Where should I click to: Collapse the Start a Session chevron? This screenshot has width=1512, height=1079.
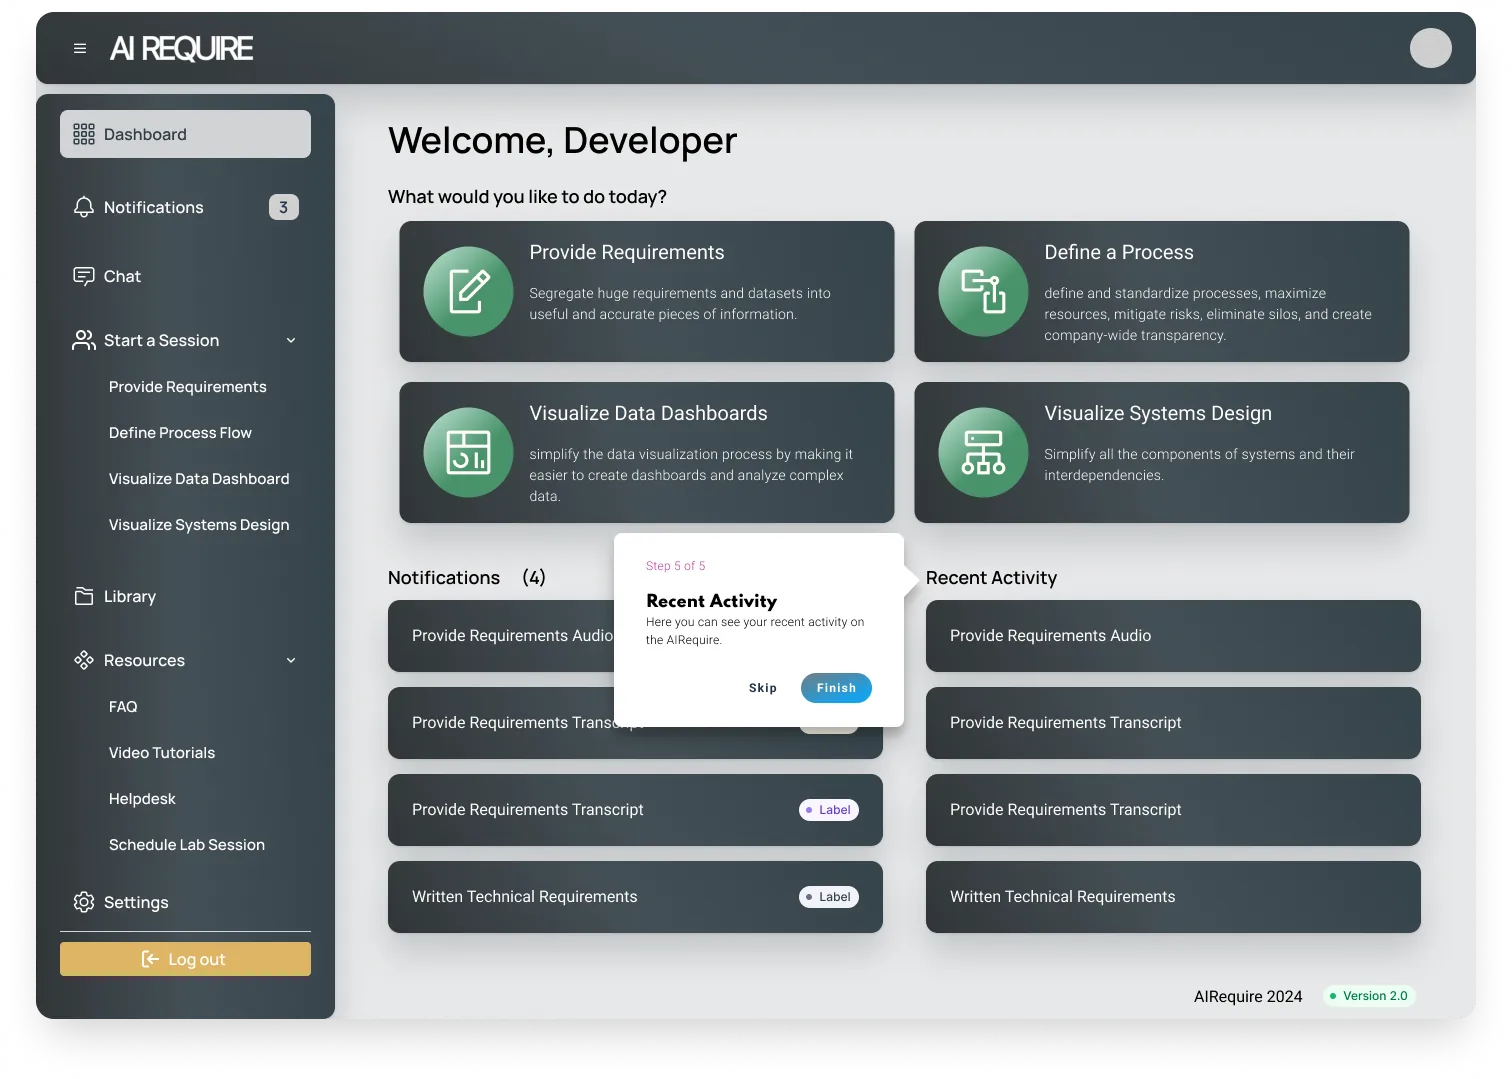(x=291, y=340)
